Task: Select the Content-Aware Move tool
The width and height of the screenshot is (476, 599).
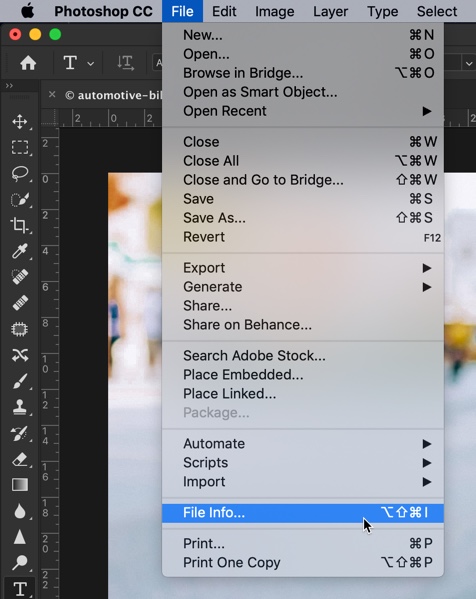Action: [19, 355]
